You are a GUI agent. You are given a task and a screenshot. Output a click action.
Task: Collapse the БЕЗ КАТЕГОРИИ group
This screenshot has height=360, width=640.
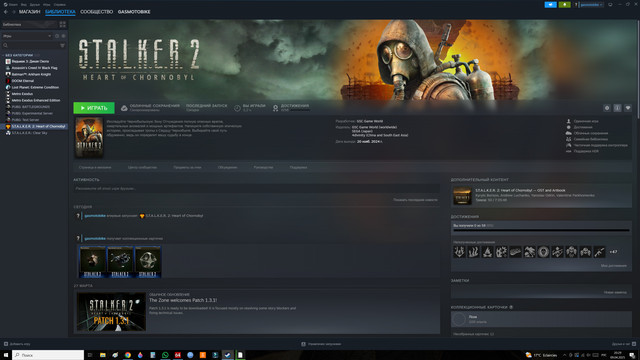[19, 55]
